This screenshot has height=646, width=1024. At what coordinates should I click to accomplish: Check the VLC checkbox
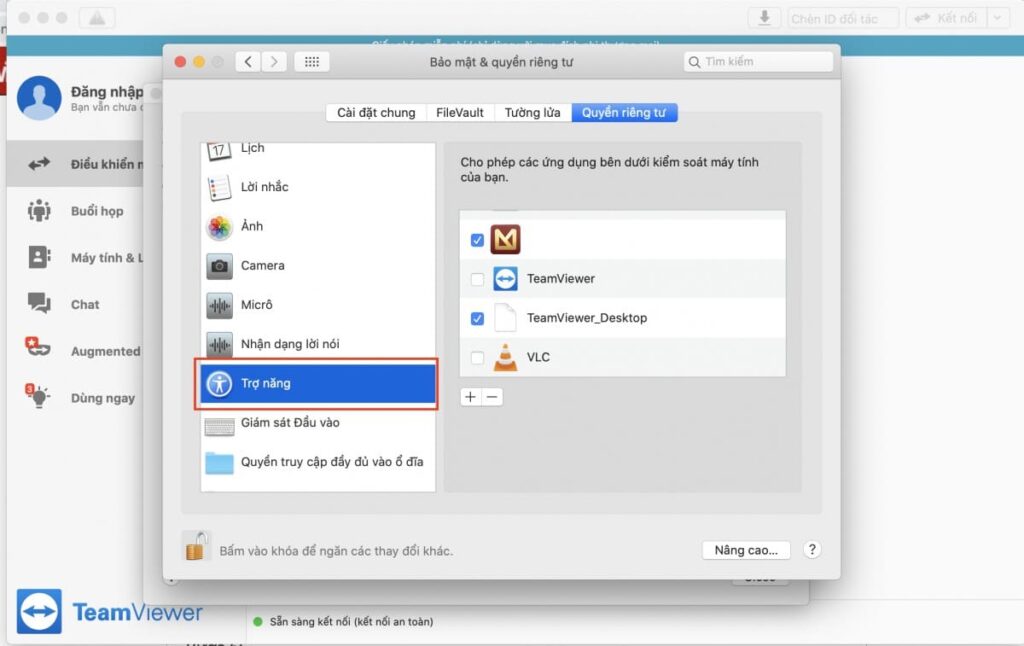click(x=477, y=357)
